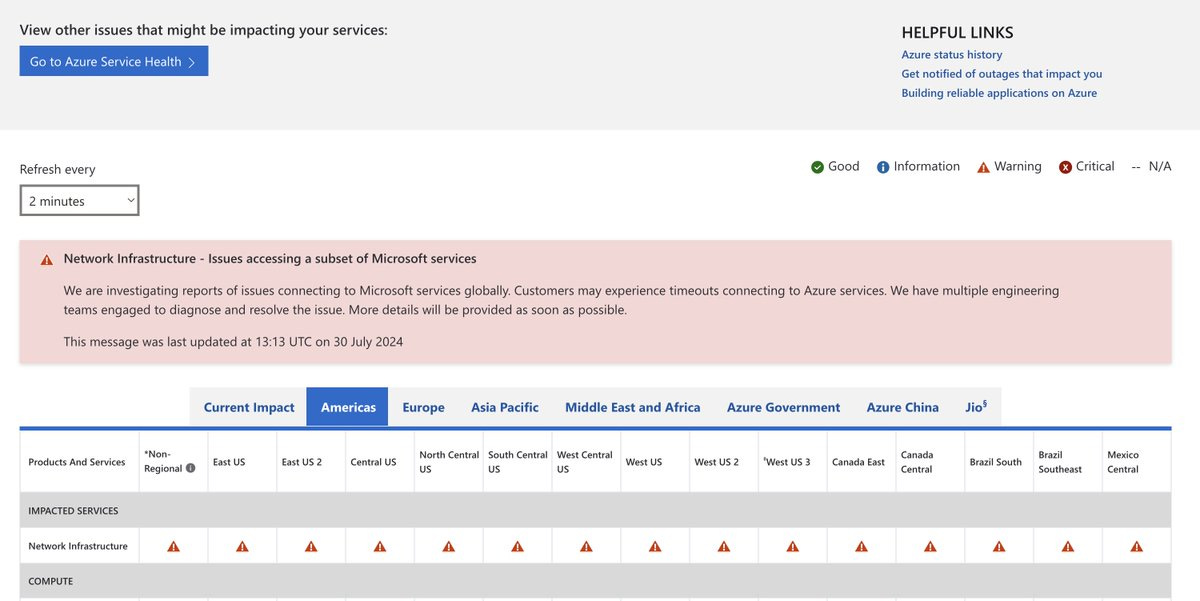This screenshot has width=1200, height=601.
Task: Click Network Infrastructure warning icon under Central US
Action: 380,546
